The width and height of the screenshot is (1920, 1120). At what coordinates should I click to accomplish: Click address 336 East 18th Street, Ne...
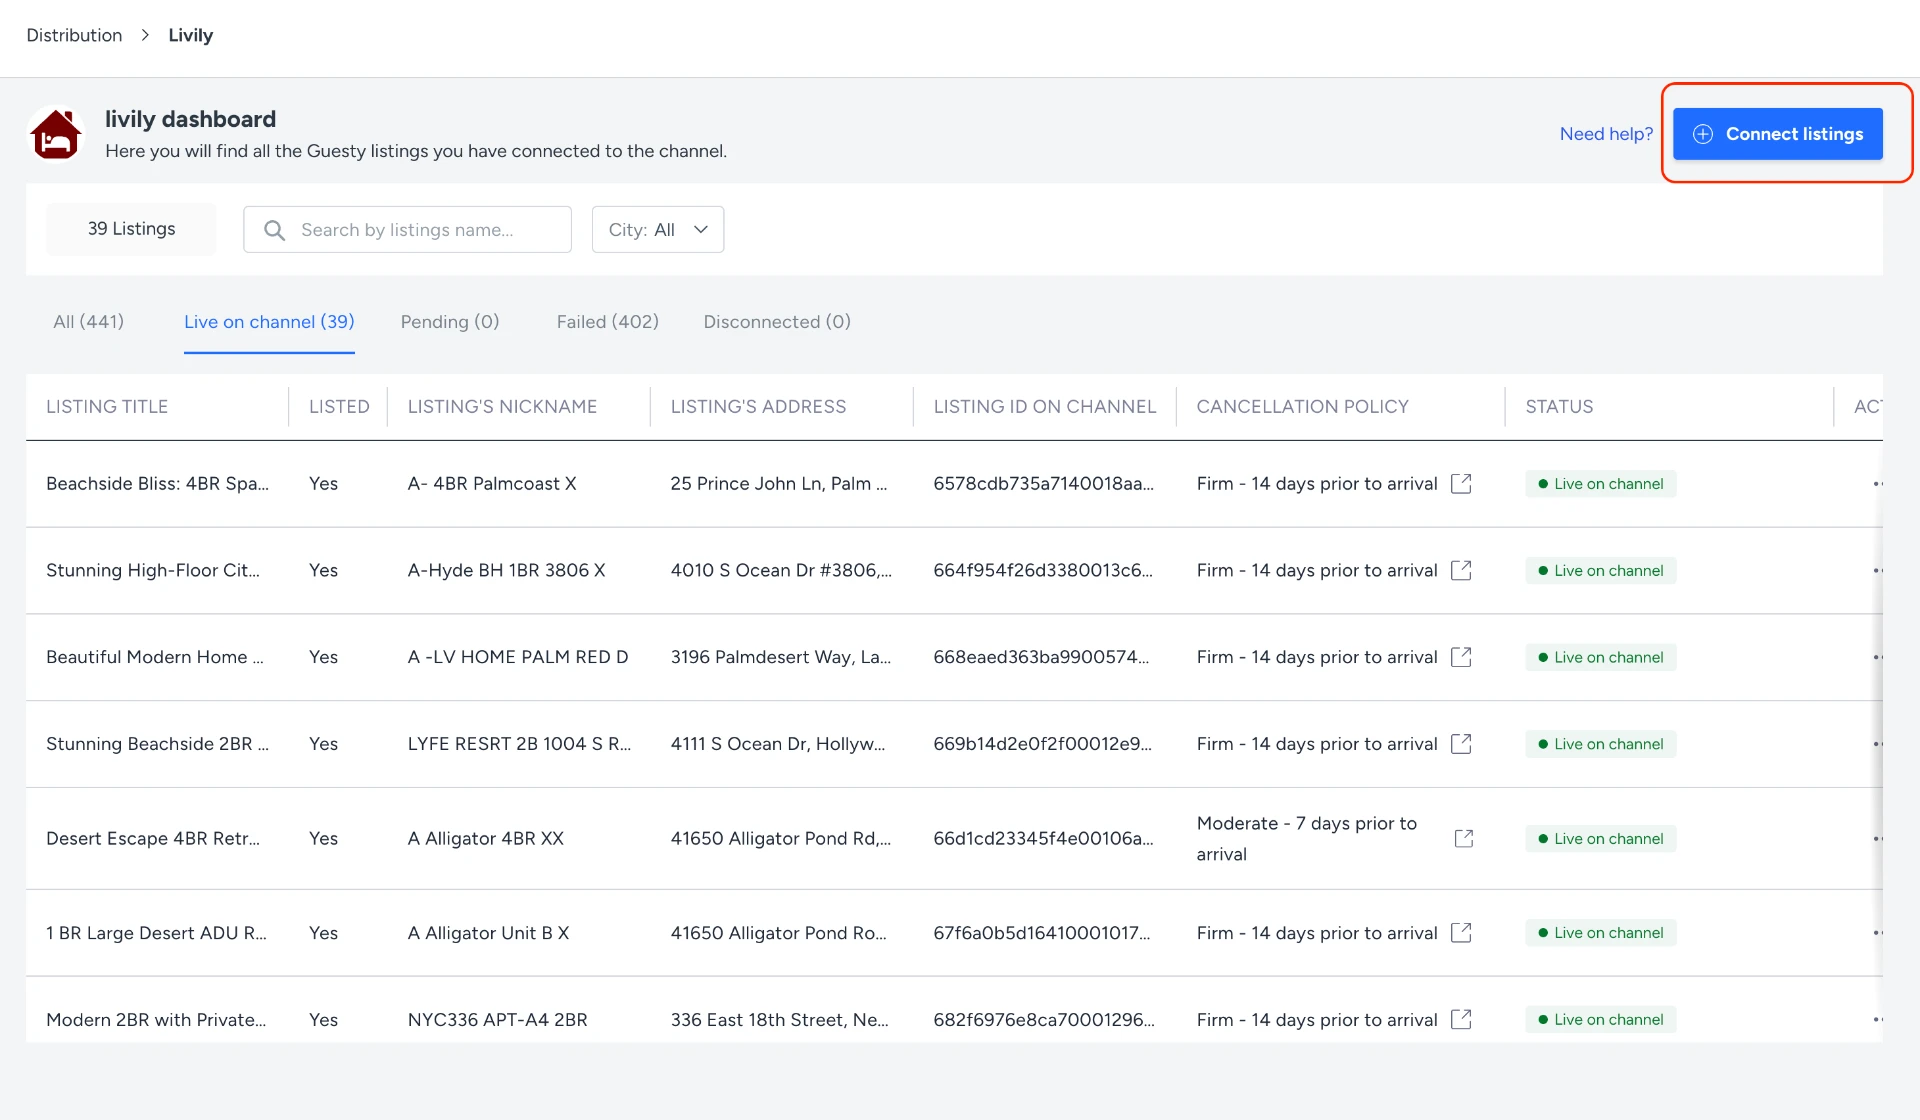click(779, 1020)
